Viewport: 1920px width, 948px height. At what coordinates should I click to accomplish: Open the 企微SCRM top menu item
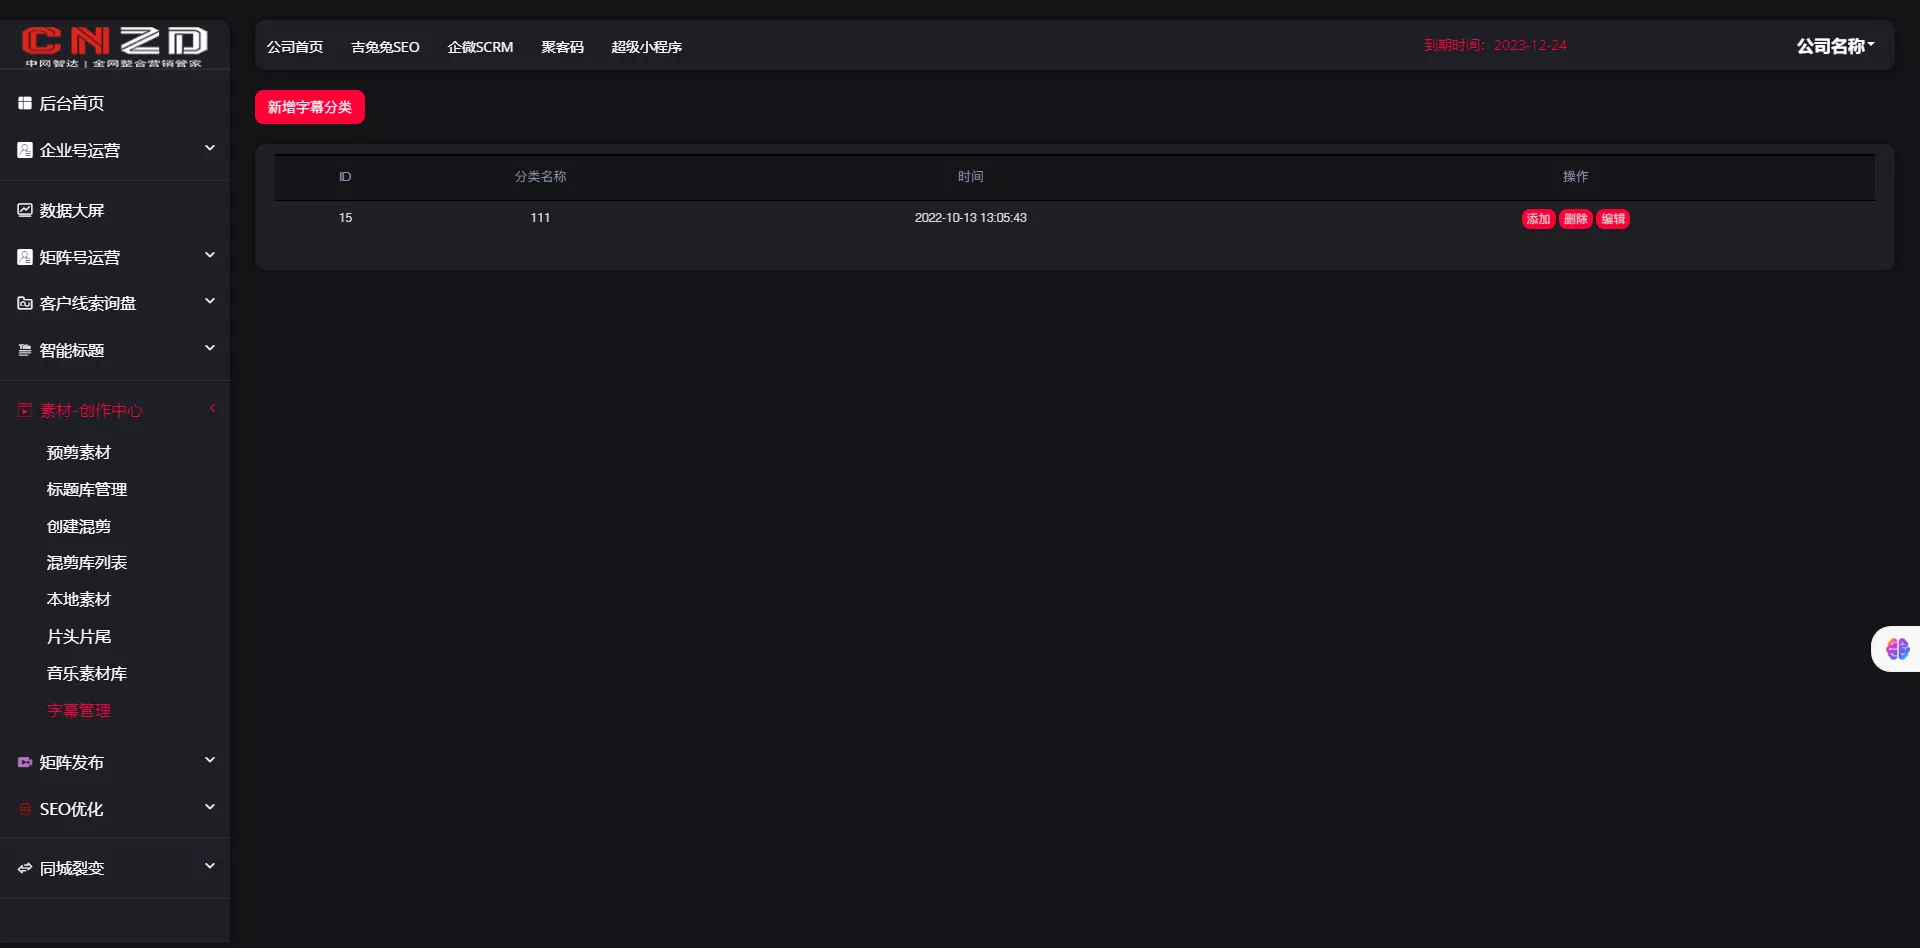click(480, 47)
